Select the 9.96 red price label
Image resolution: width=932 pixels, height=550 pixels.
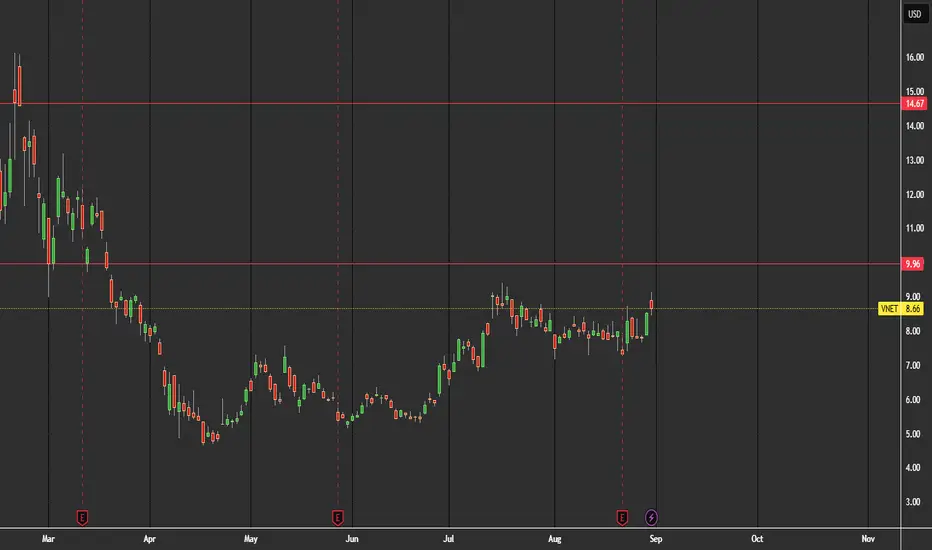click(913, 263)
